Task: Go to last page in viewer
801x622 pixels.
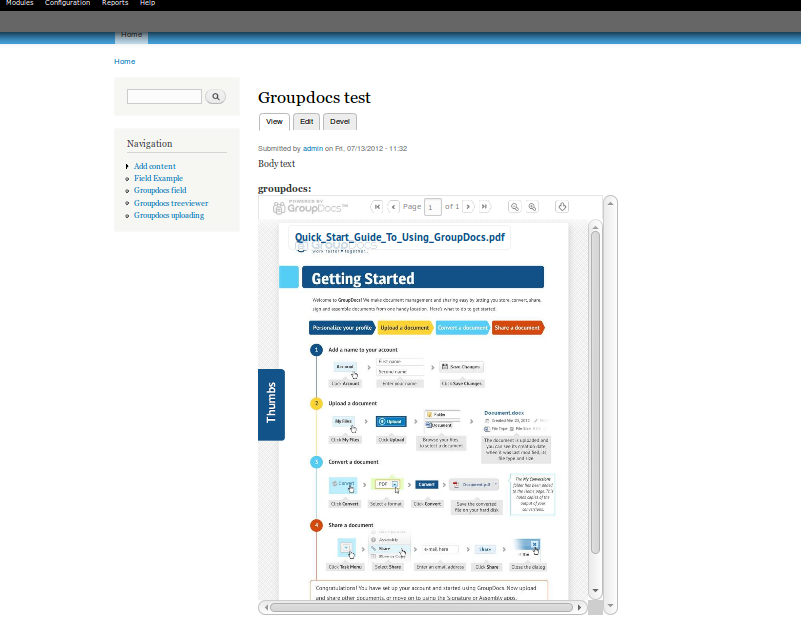Action: click(x=484, y=207)
